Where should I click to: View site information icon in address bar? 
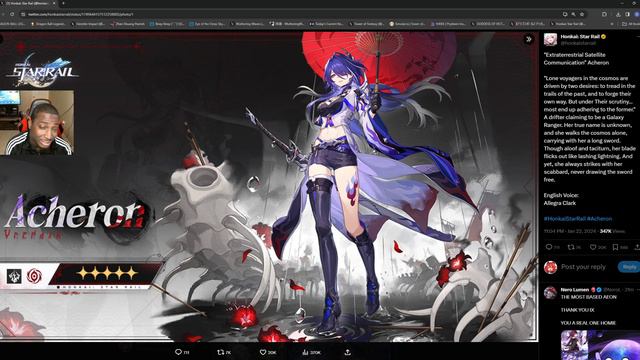23,14
